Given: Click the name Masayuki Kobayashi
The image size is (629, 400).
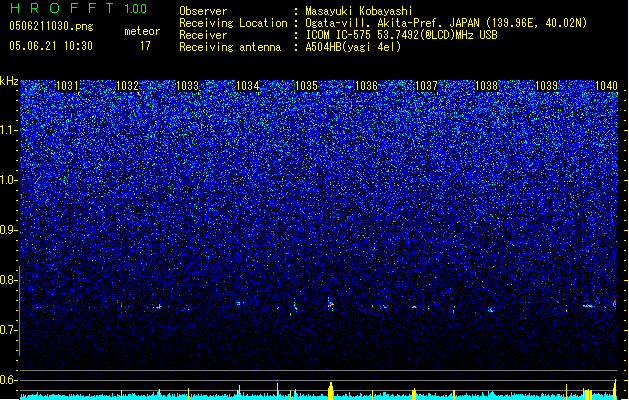Looking at the screenshot, I should [359, 11].
